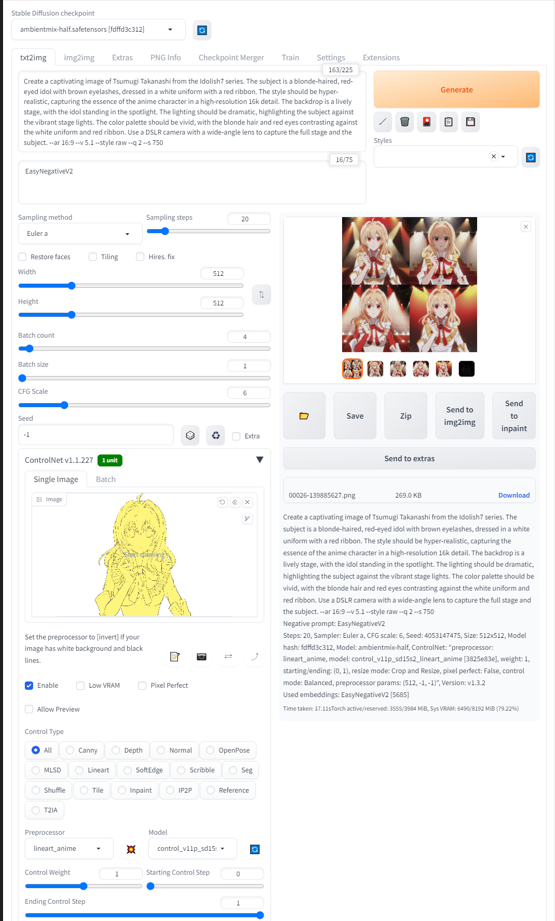The image size is (555, 921).
Task: Collapse the ControlNet v1.1.227 section
Action: [260, 460]
